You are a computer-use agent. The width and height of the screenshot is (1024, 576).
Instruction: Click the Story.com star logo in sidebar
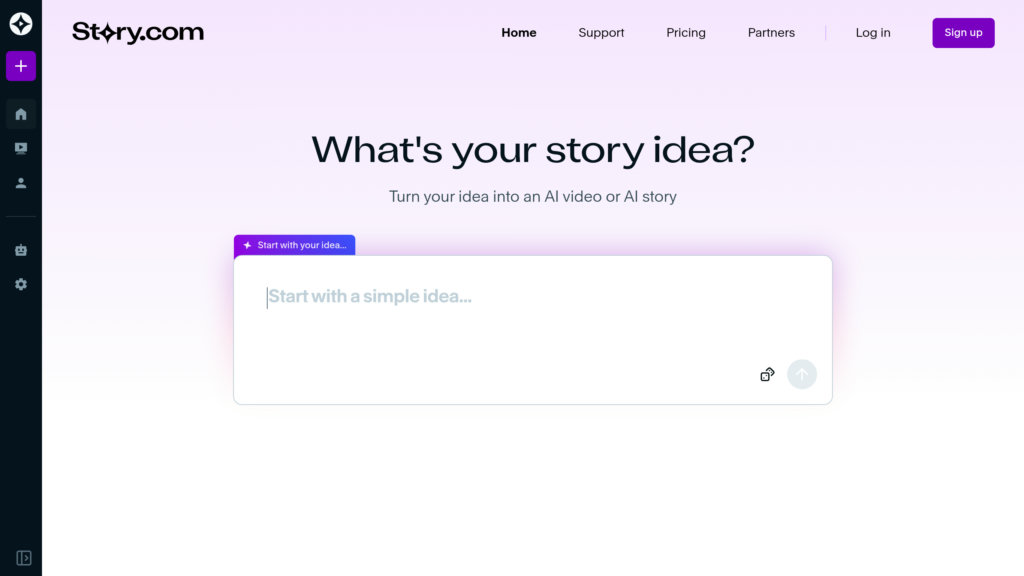click(x=21, y=24)
